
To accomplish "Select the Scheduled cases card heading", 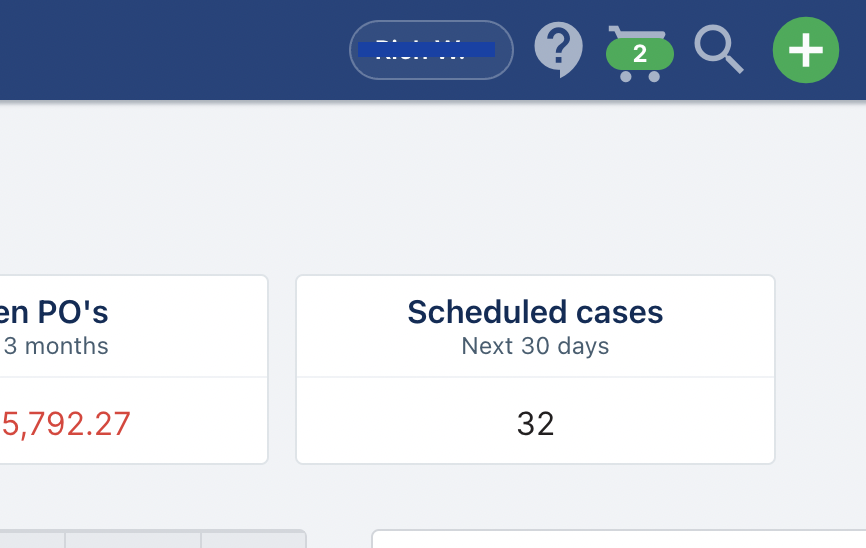I will coord(535,312).
